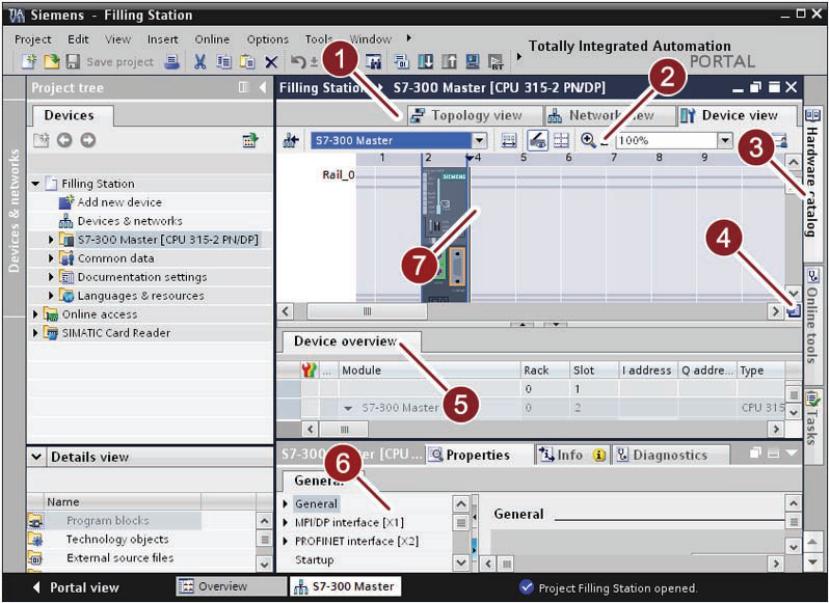Image resolution: width=829 pixels, height=603 pixels.
Task: Click pane split down-arrow above Device overview
Action: click(x=556, y=324)
